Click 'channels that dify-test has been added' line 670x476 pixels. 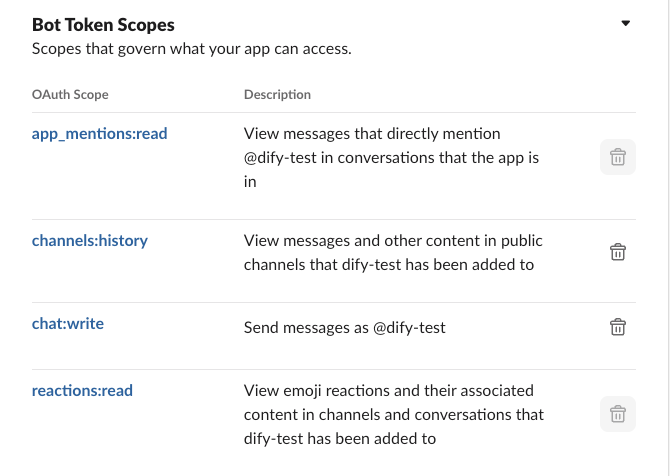(x=390, y=265)
